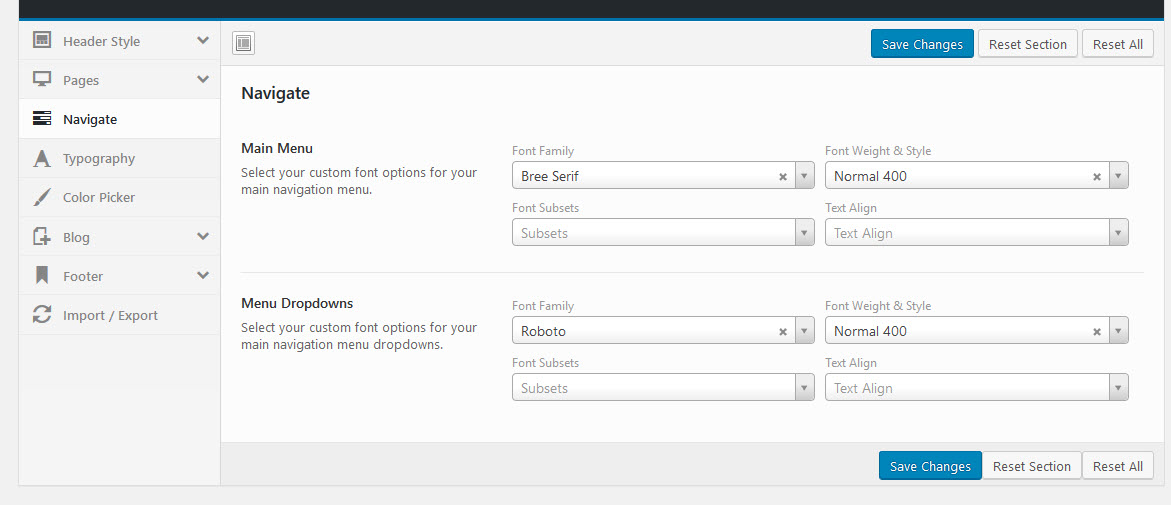
Task: Open Main Menu Font Subsets dropdown
Action: click(x=663, y=232)
